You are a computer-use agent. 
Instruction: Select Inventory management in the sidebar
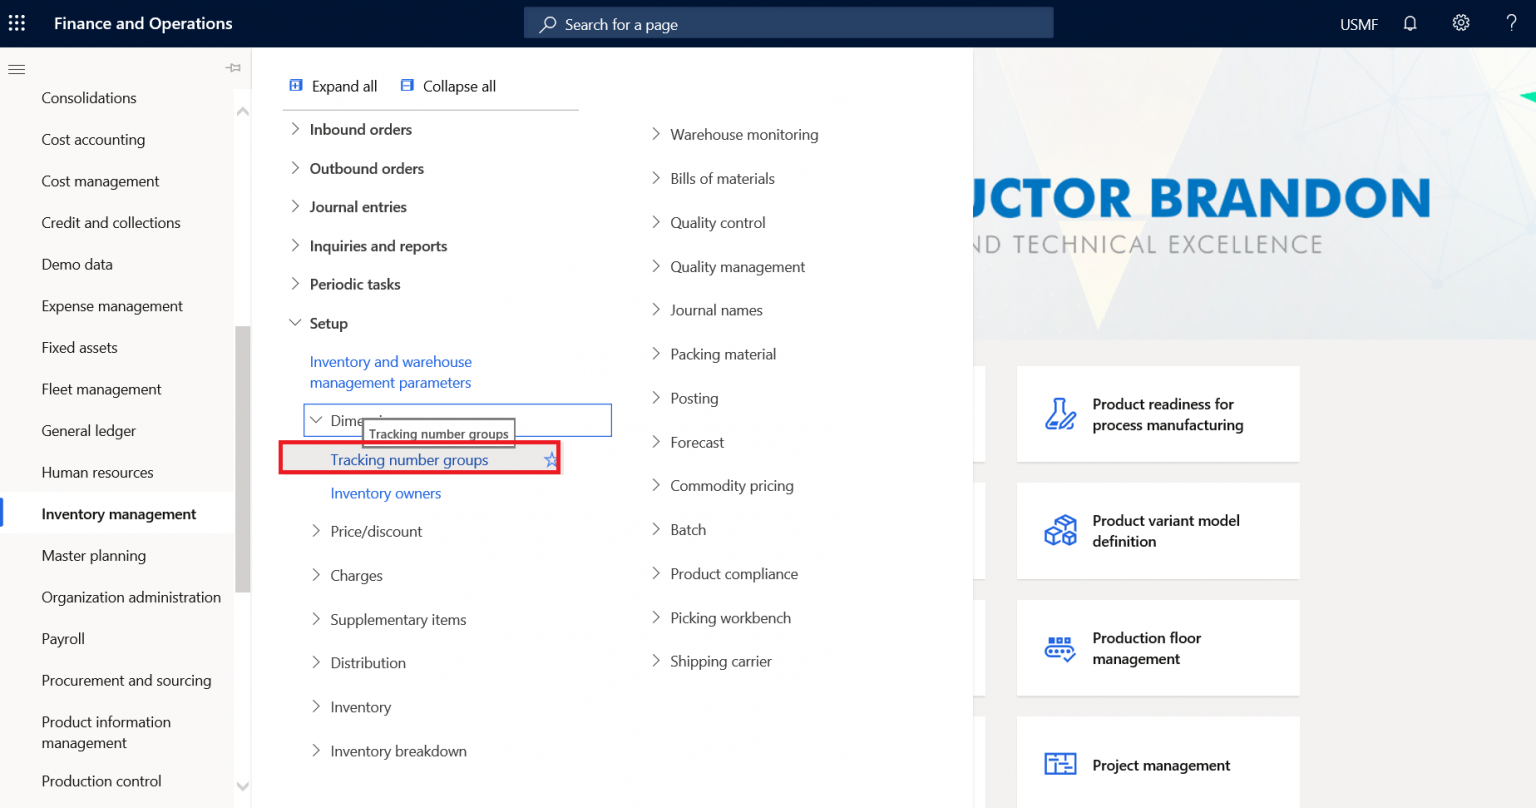click(118, 513)
